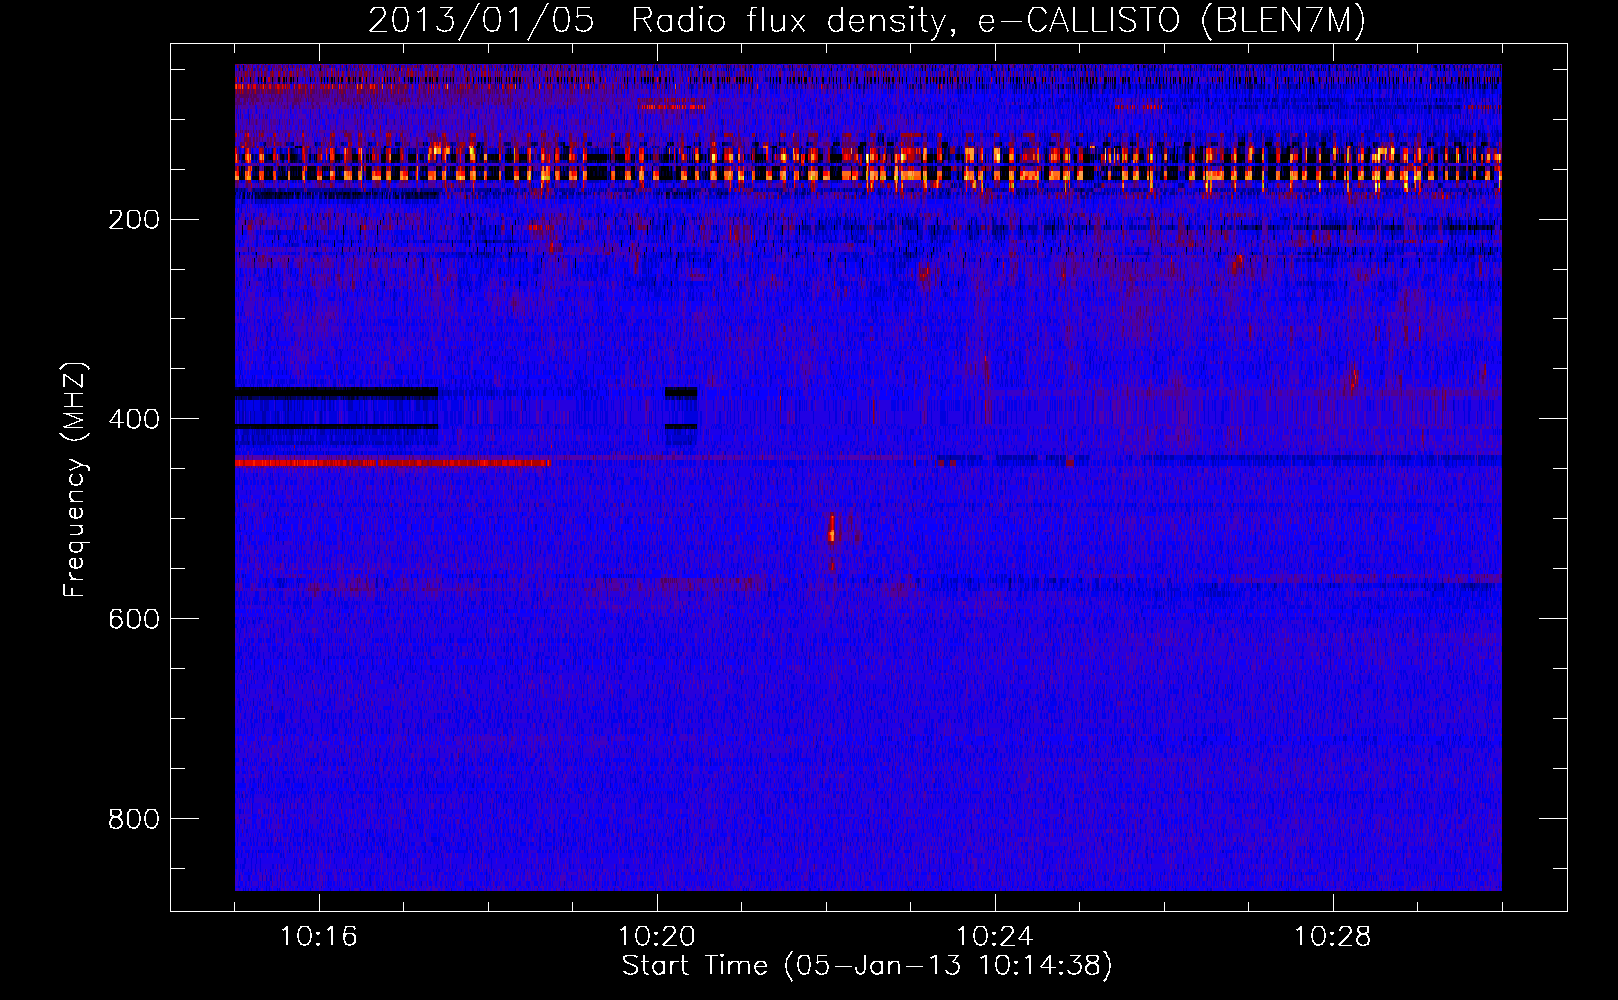Select the 10:24 time tick label
1618x1000 pixels.
[995, 937]
